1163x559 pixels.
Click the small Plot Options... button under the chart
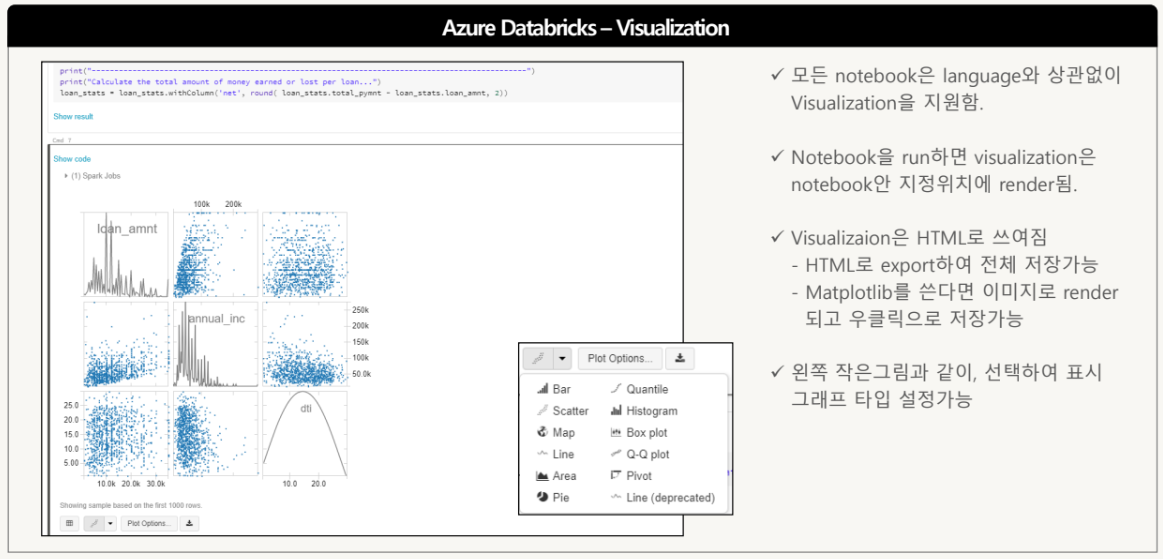click(151, 523)
